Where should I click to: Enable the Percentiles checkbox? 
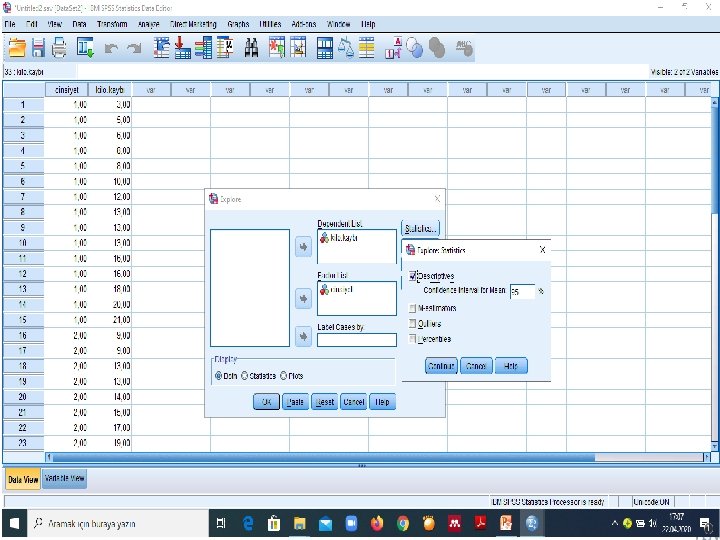click(412, 339)
